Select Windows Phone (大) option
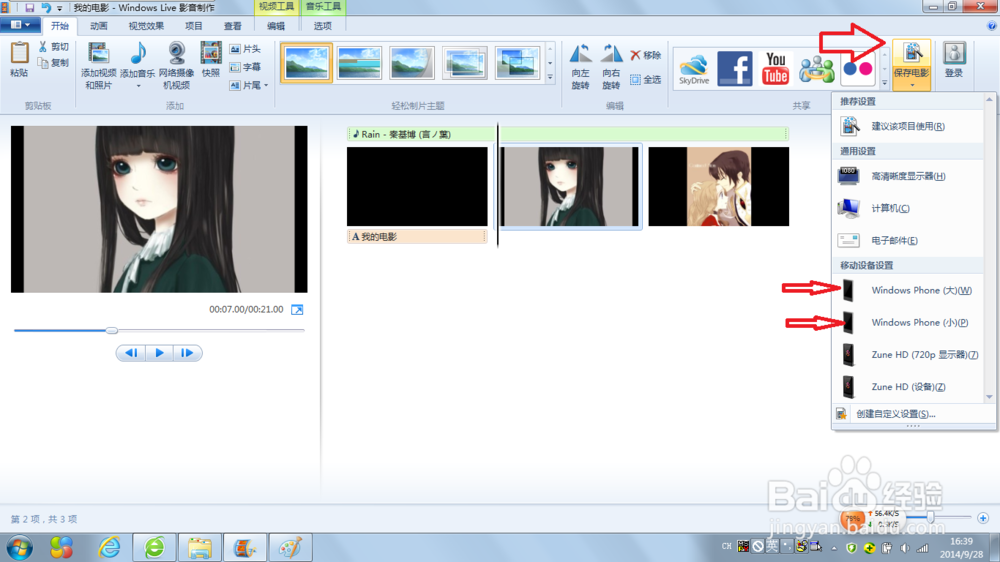The height and width of the screenshot is (562, 1000). (909, 290)
